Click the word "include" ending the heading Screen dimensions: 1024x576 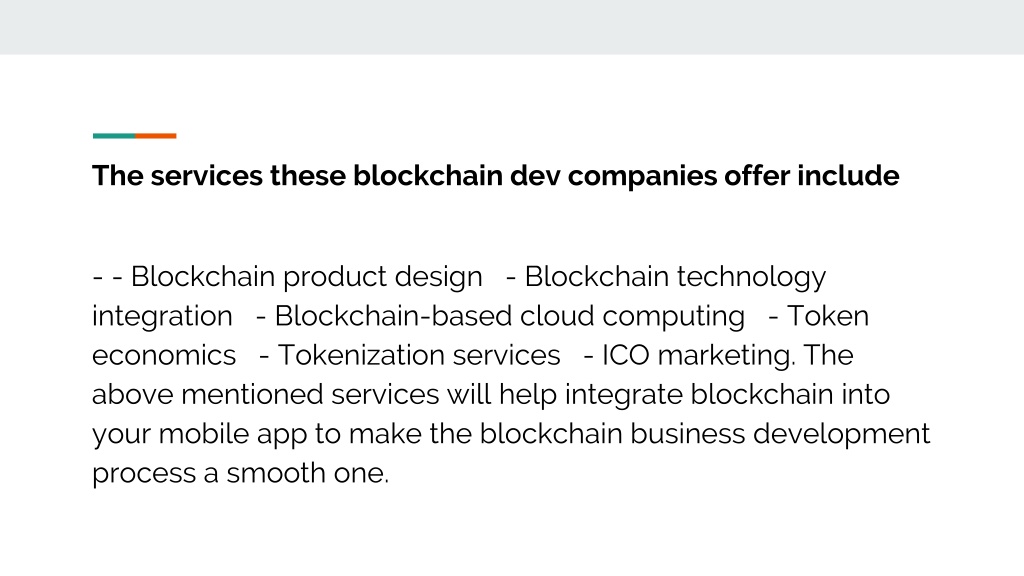click(848, 176)
